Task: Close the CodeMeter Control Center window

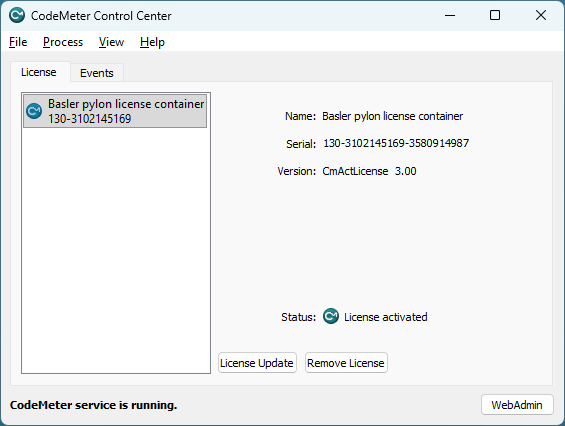Action: point(541,15)
